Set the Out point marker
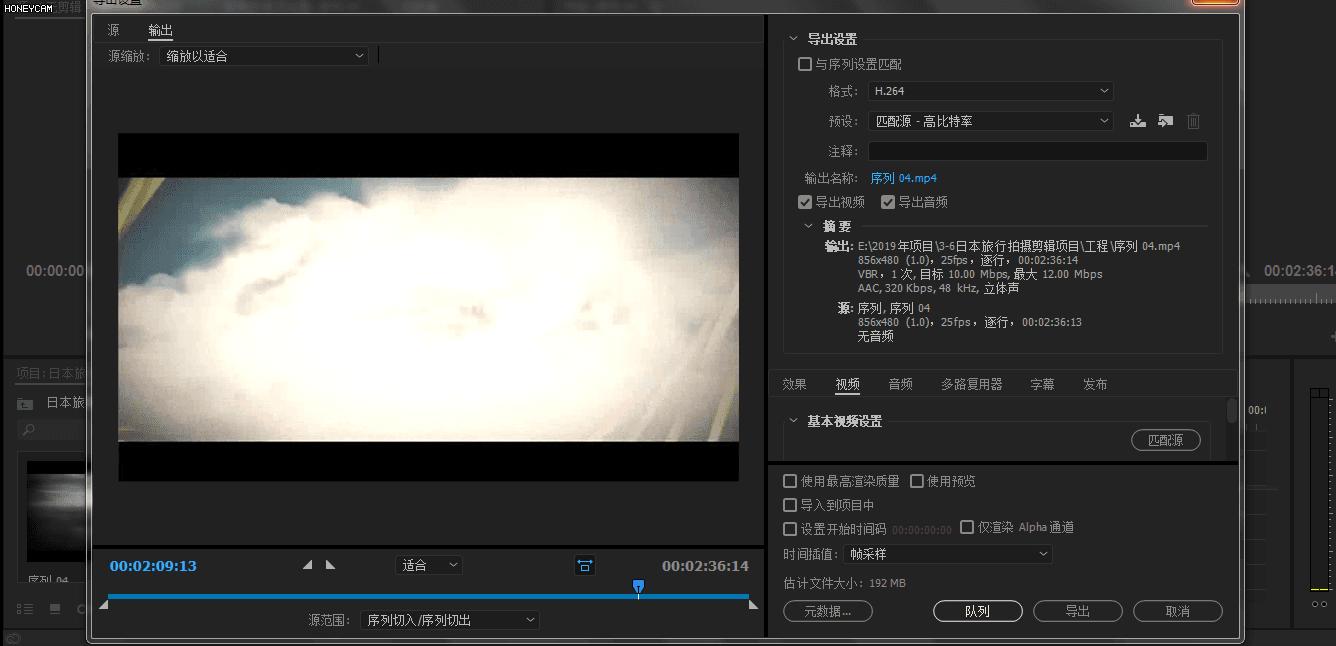 click(330, 564)
